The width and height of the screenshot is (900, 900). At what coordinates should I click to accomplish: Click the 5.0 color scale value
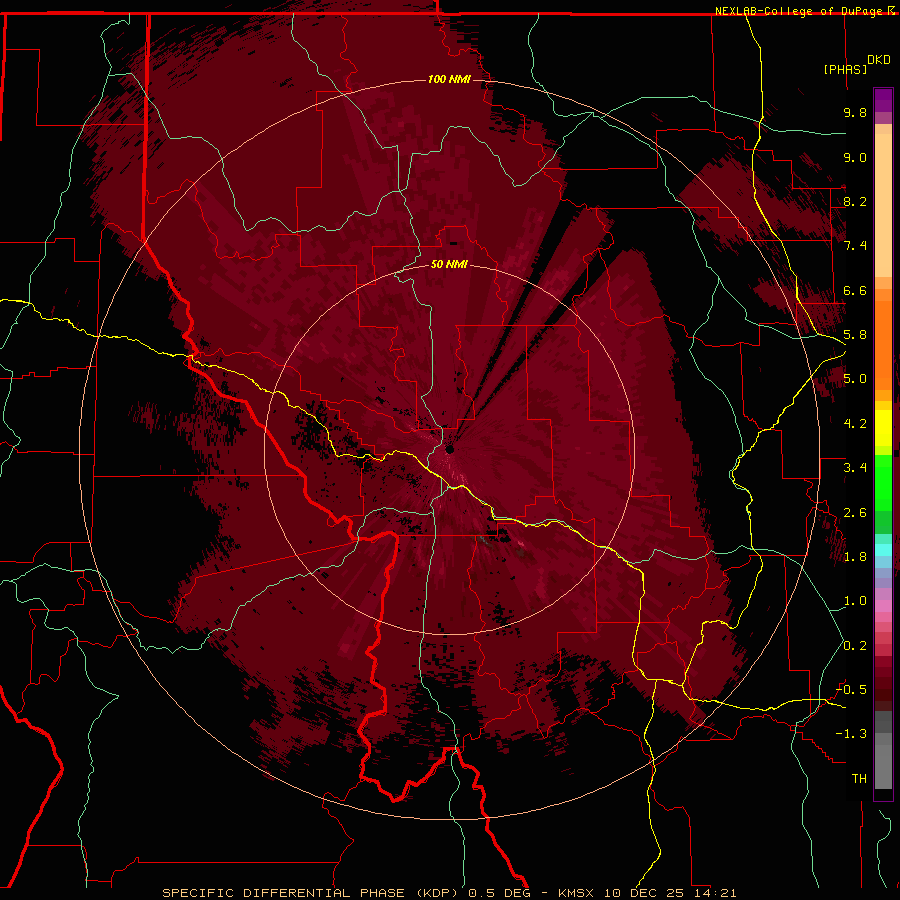coord(855,379)
